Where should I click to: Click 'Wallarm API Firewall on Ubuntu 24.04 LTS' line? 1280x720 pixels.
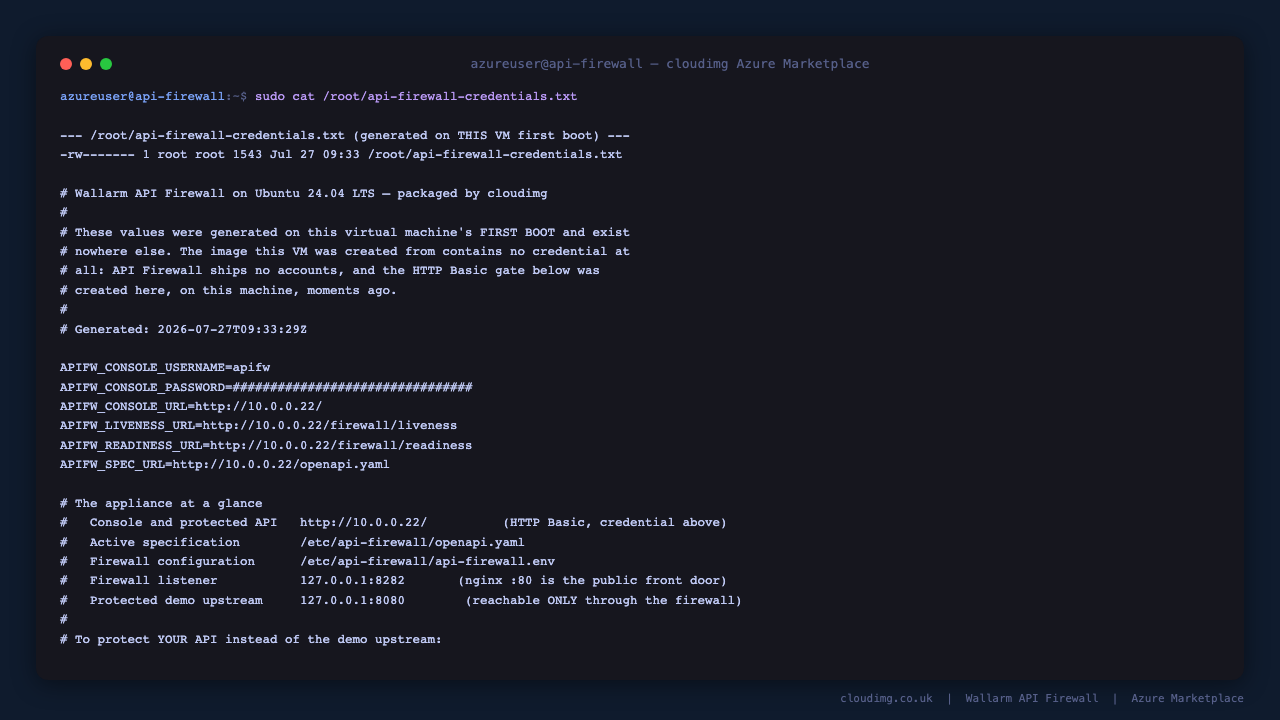coord(304,194)
